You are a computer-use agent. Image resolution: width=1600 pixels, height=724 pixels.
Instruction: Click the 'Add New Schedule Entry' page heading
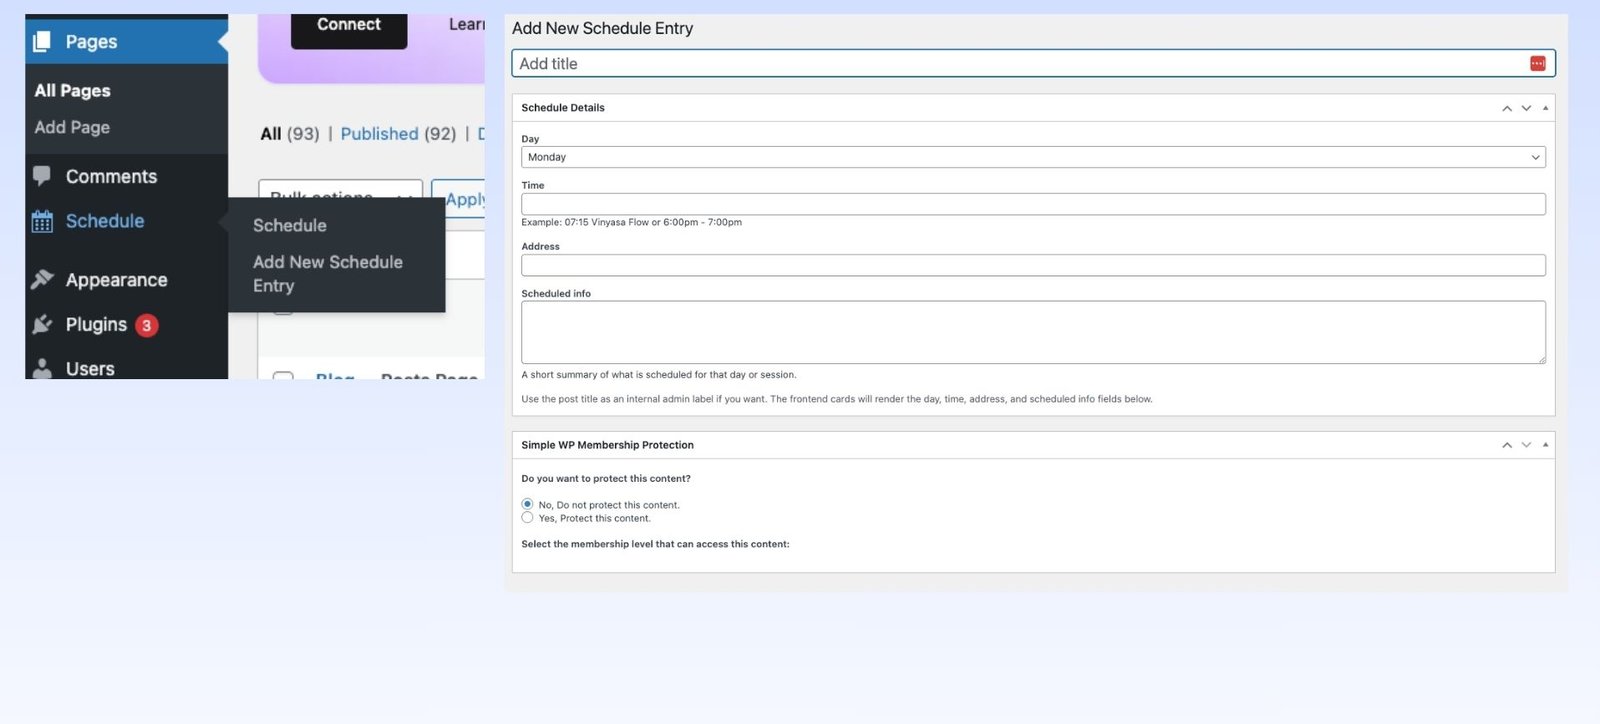tap(602, 28)
